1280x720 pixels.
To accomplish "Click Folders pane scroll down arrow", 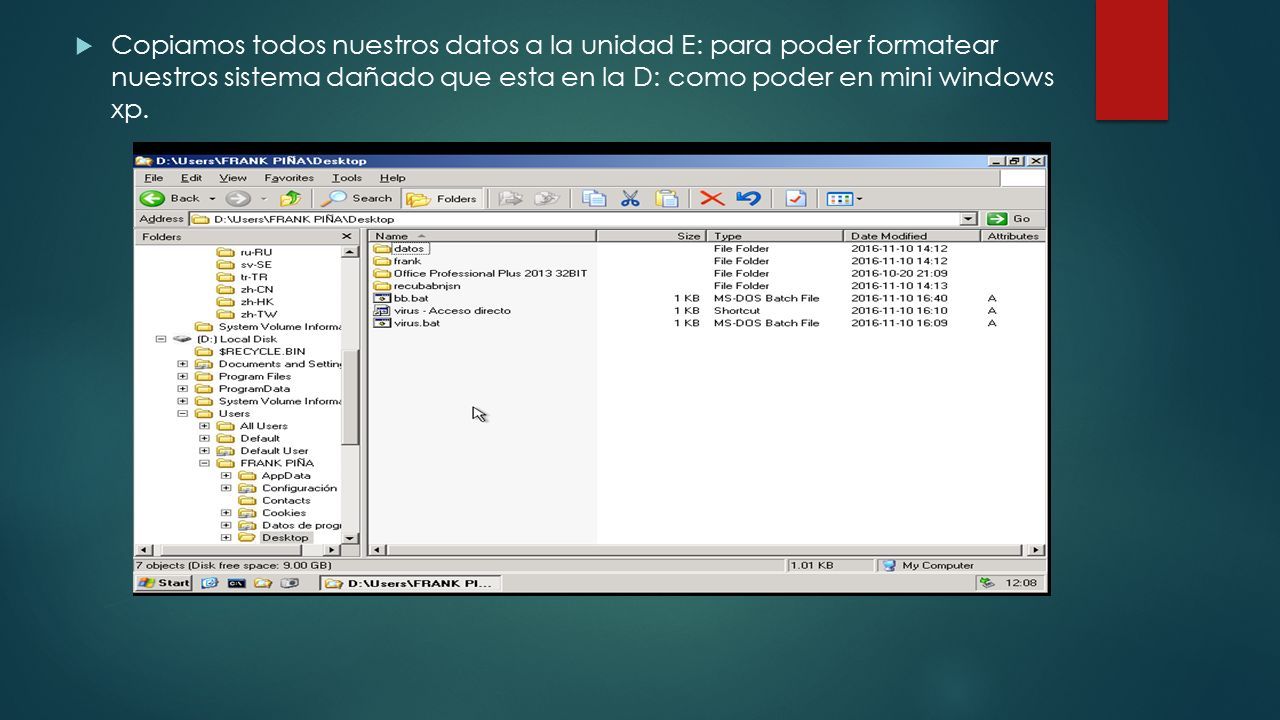I will point(350,537).
